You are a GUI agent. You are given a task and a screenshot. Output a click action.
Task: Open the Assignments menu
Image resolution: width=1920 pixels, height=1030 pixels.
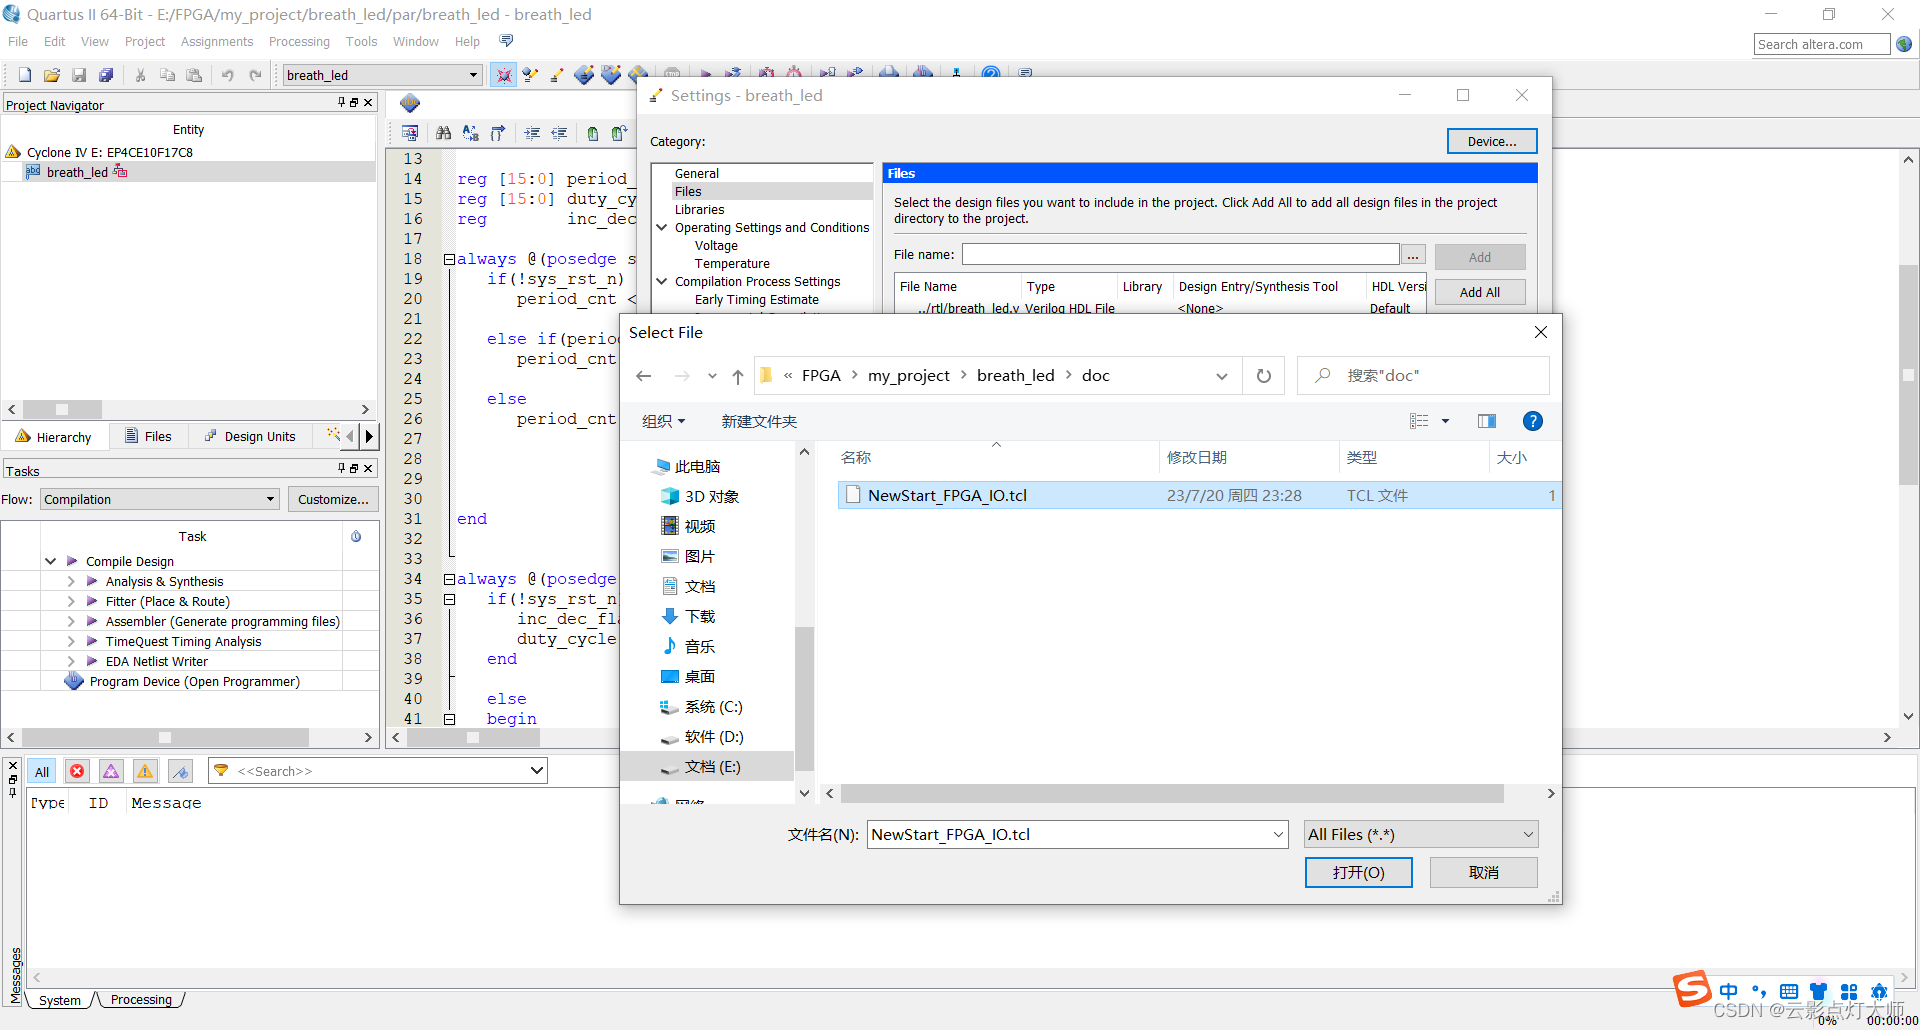[x=217, y=41]
